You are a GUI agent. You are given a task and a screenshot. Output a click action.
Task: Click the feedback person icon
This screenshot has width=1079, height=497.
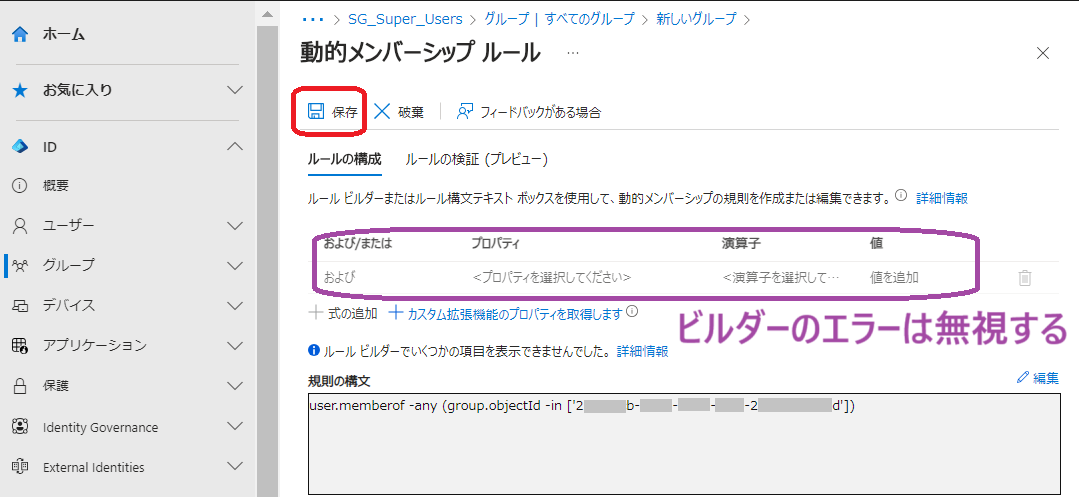(x=465, y=112)
